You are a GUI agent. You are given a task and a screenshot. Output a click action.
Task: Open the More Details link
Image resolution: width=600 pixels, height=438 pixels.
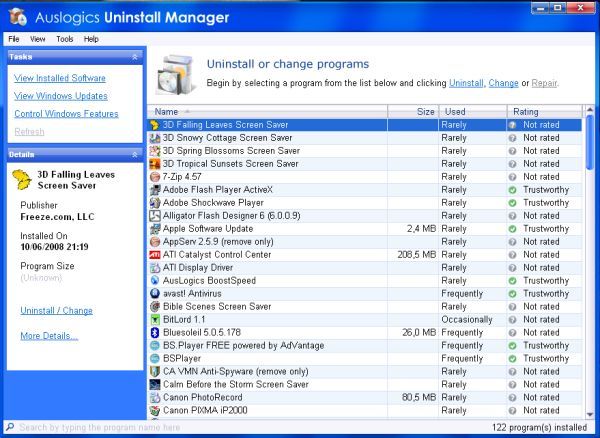(49, 336)
